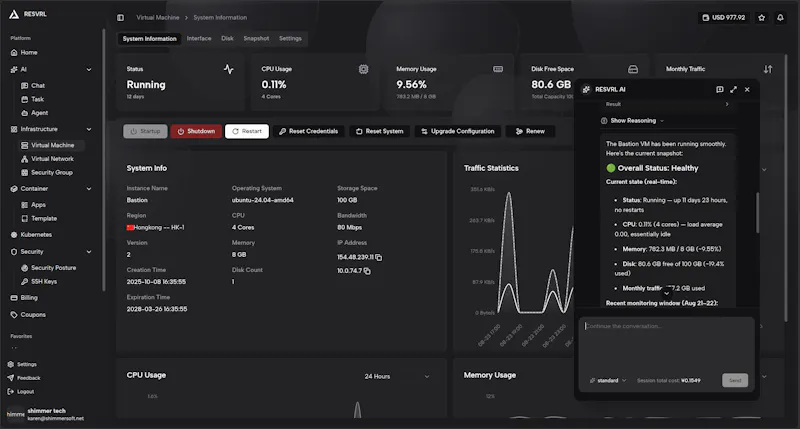Click Upgrade Configuration button
This screenshot has height=429, width=800.
458,132
